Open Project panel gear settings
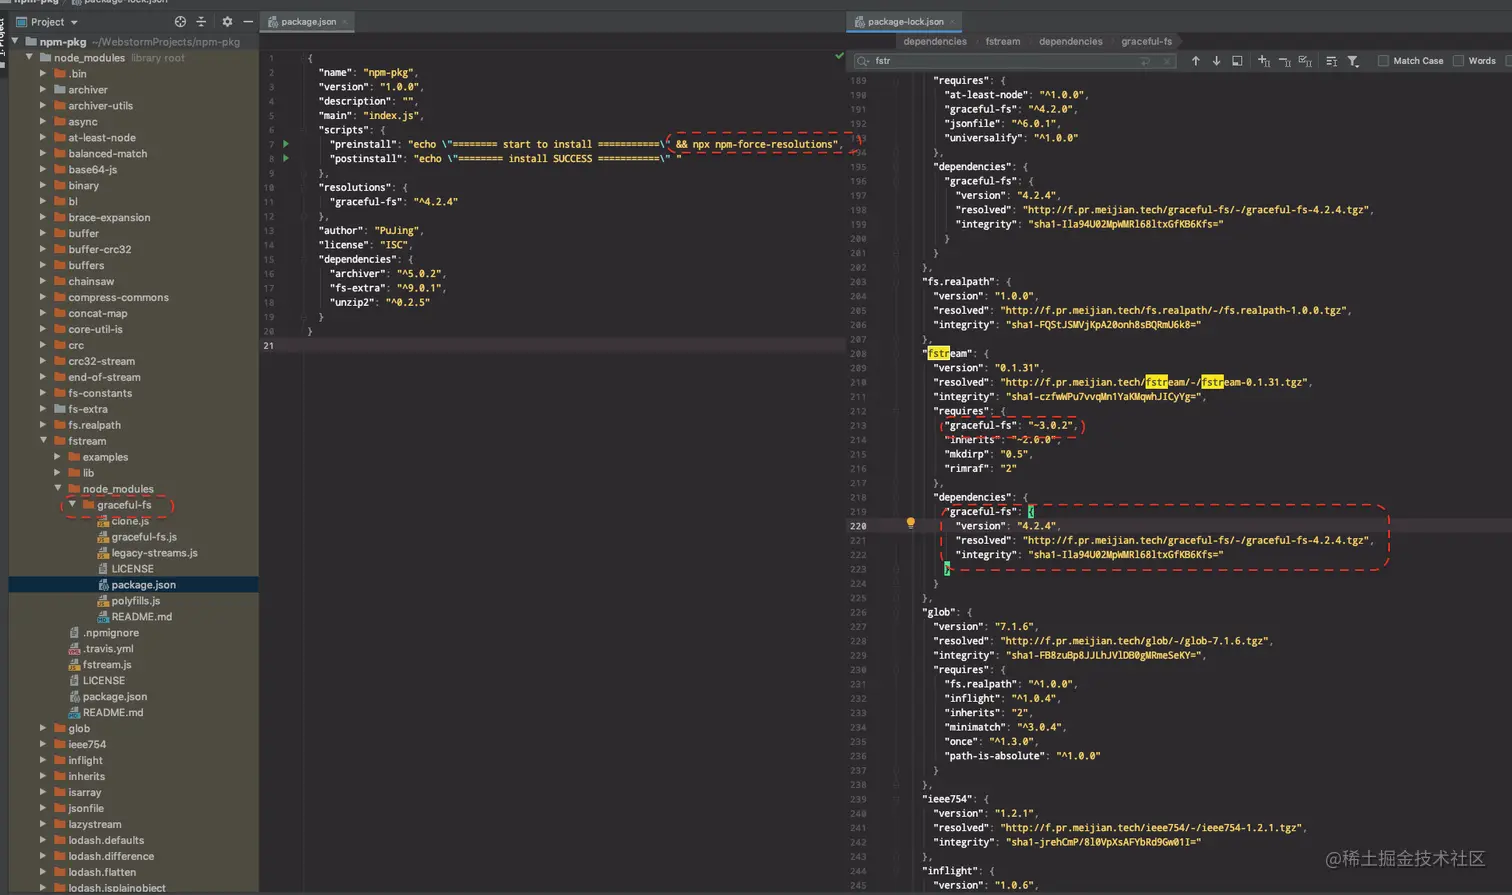This screenshot has height=895, width=1512. pyautogui.click(x=227, y=22)
